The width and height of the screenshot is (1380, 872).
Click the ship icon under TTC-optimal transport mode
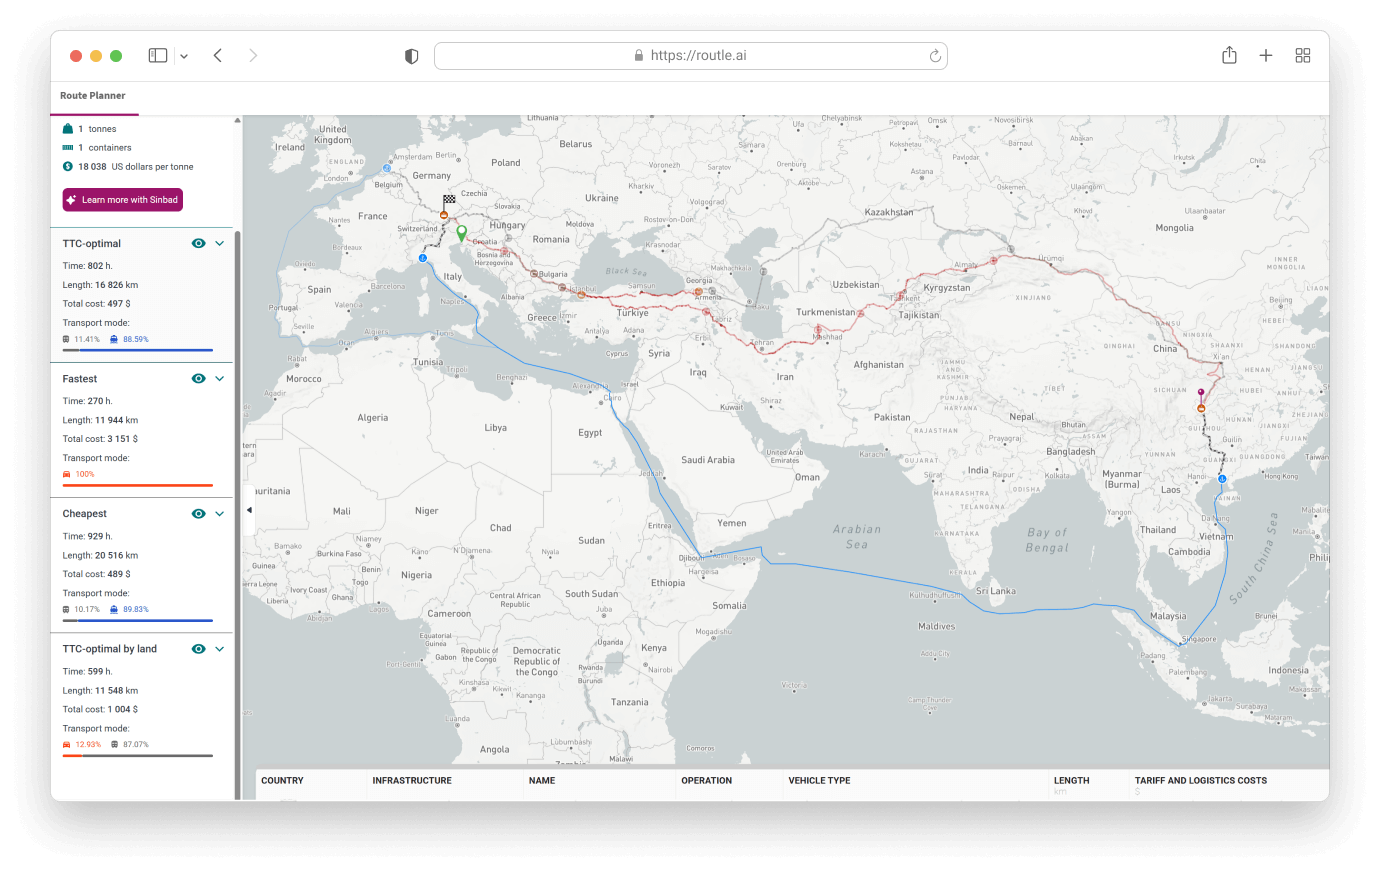click(x=114, y=339)
